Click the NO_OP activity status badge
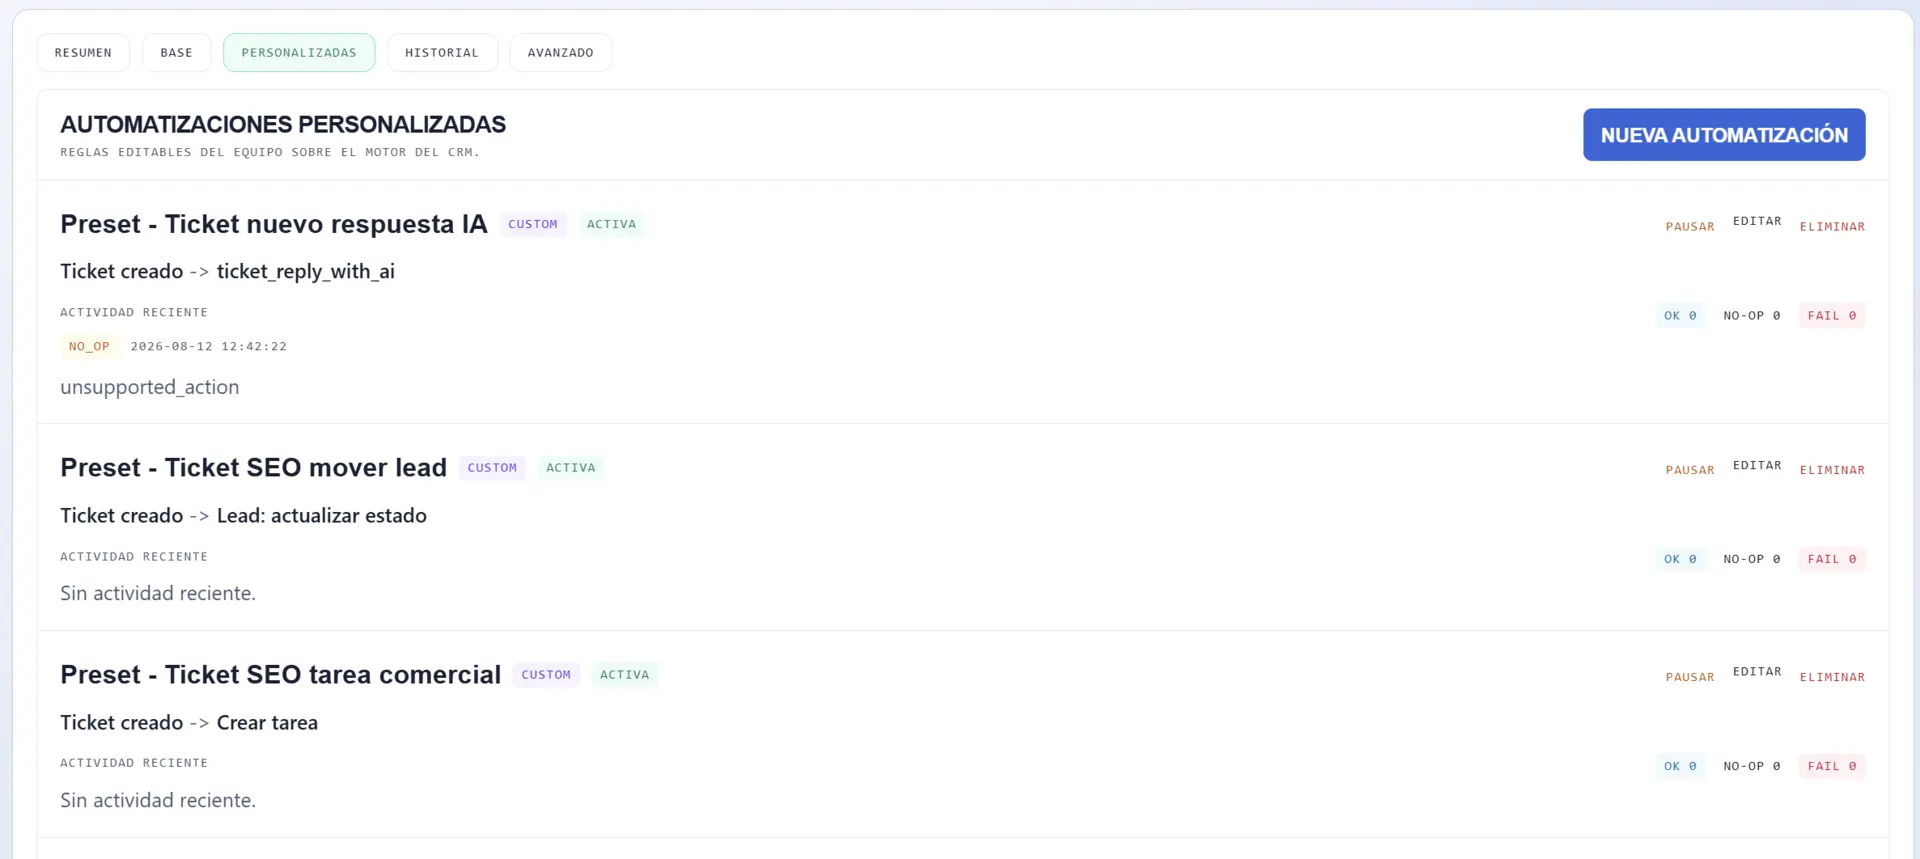 click(x=89, y=347)
